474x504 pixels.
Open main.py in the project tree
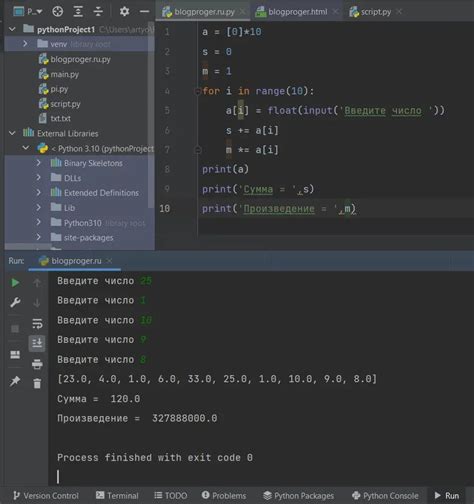(x=59, y=74)
